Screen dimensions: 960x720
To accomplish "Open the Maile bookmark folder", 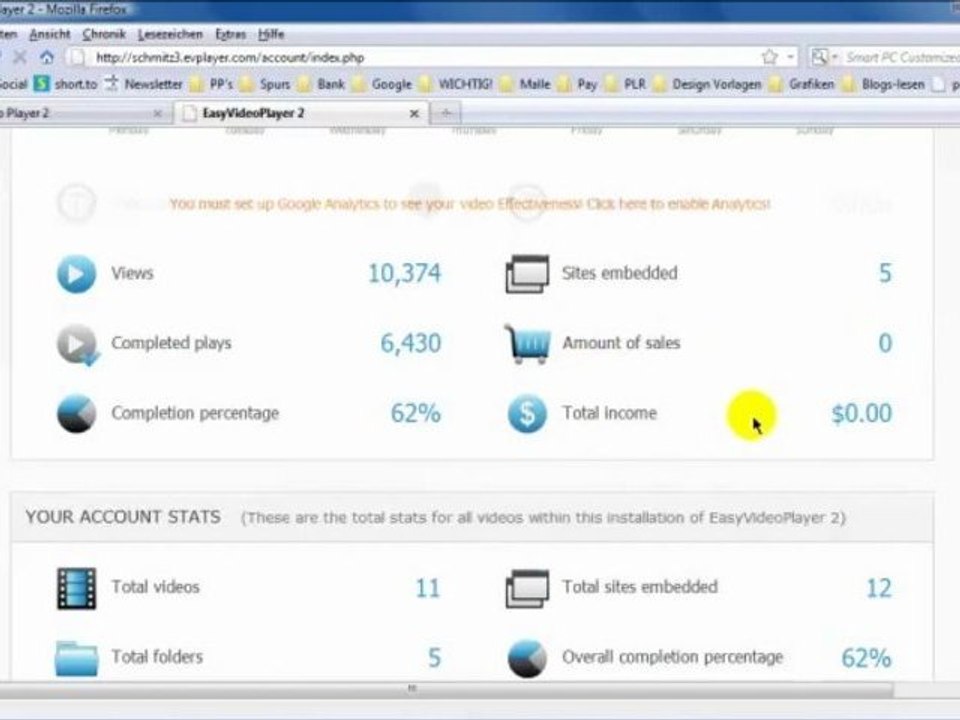I will coord(525,84).
